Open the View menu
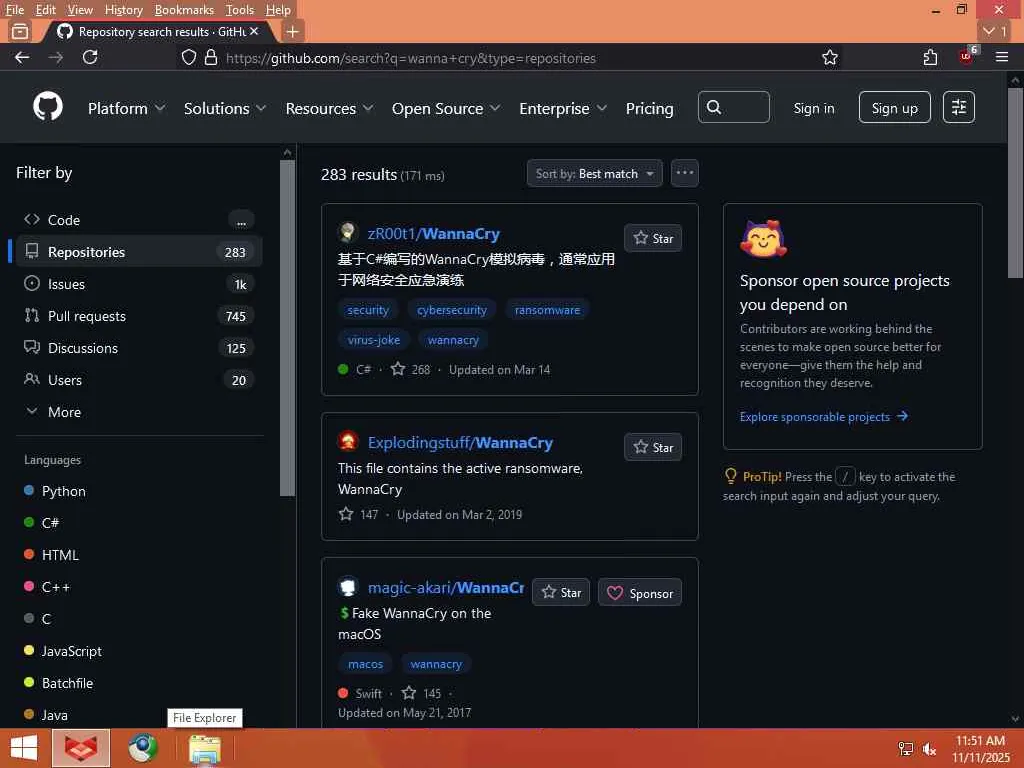The height and width of the screenshot is (768, 1024). (x=80, y=10)
